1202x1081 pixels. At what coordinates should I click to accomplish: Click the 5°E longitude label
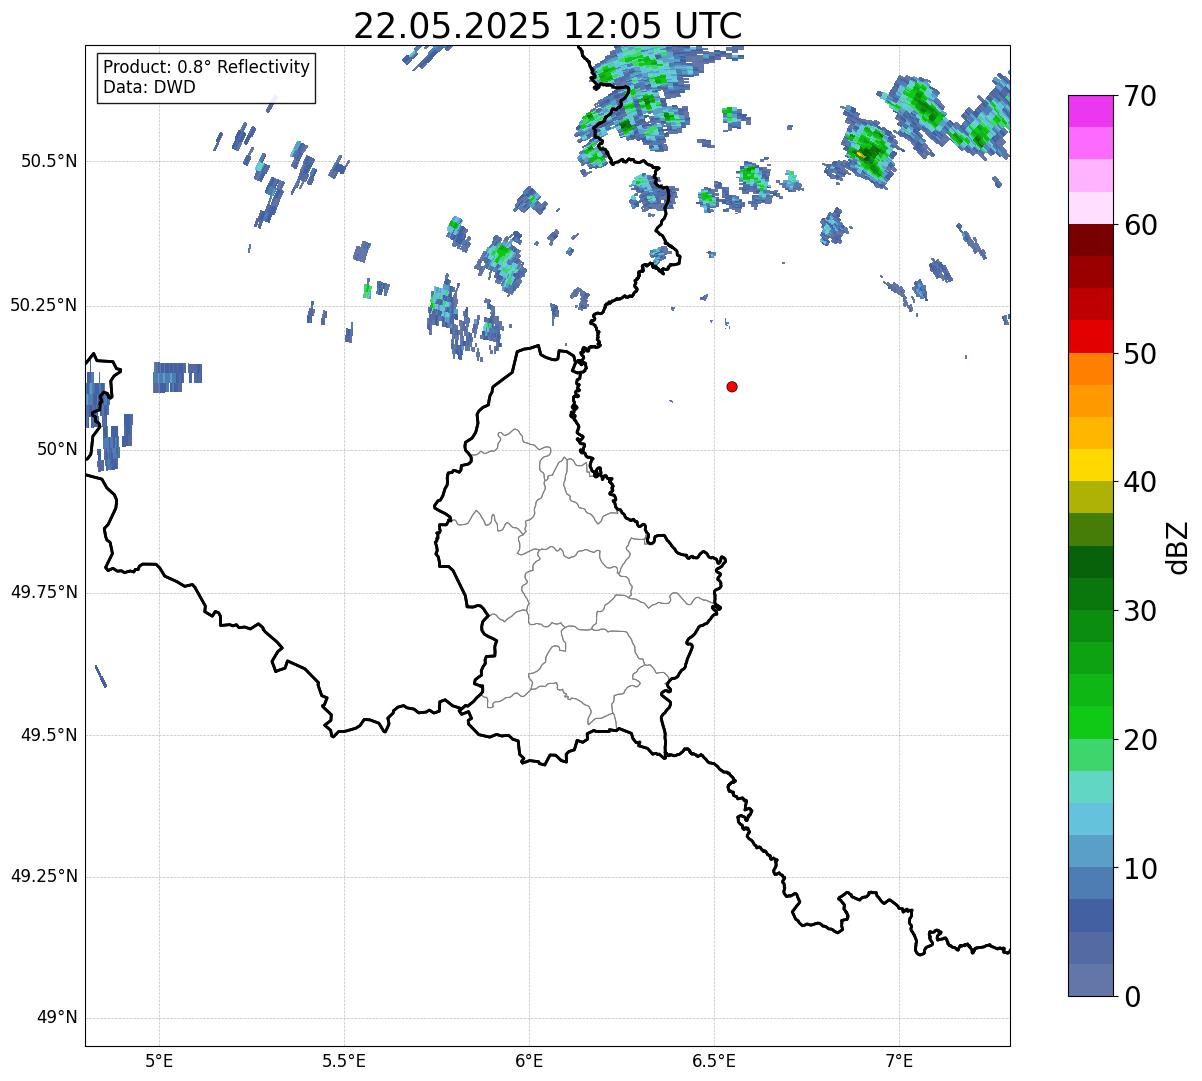coord(159,1061)
